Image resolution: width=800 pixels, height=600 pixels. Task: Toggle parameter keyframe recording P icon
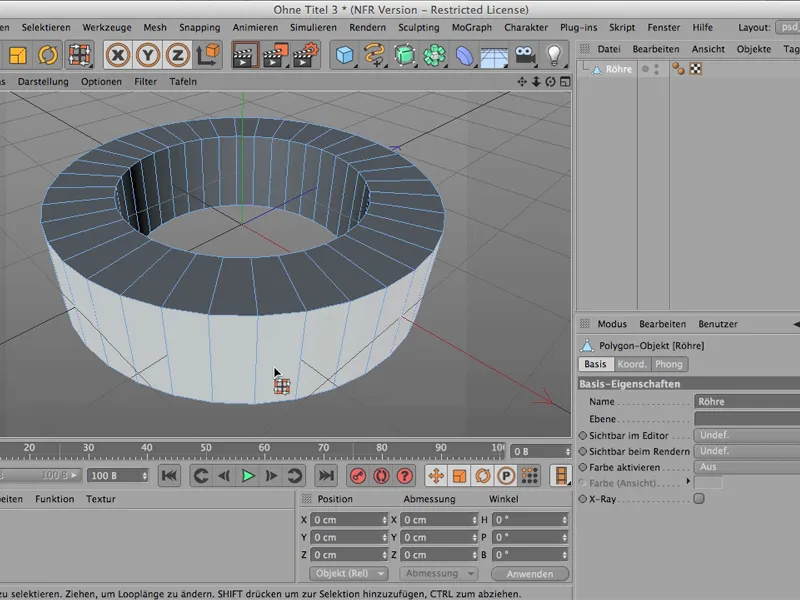tap(506, 476)
